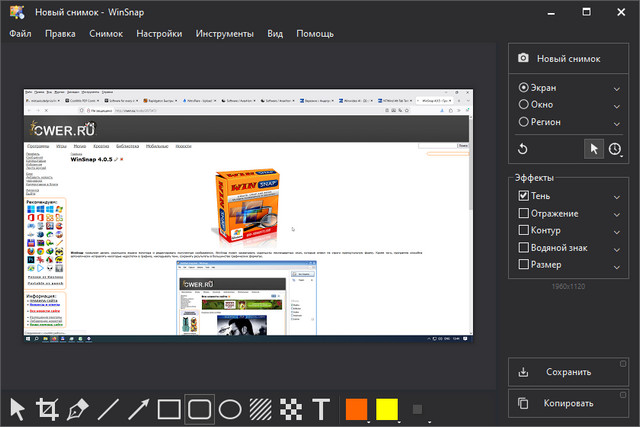Enable the Контур effect checkbox
Screen dimensions: 640x427
pos(524,230)
